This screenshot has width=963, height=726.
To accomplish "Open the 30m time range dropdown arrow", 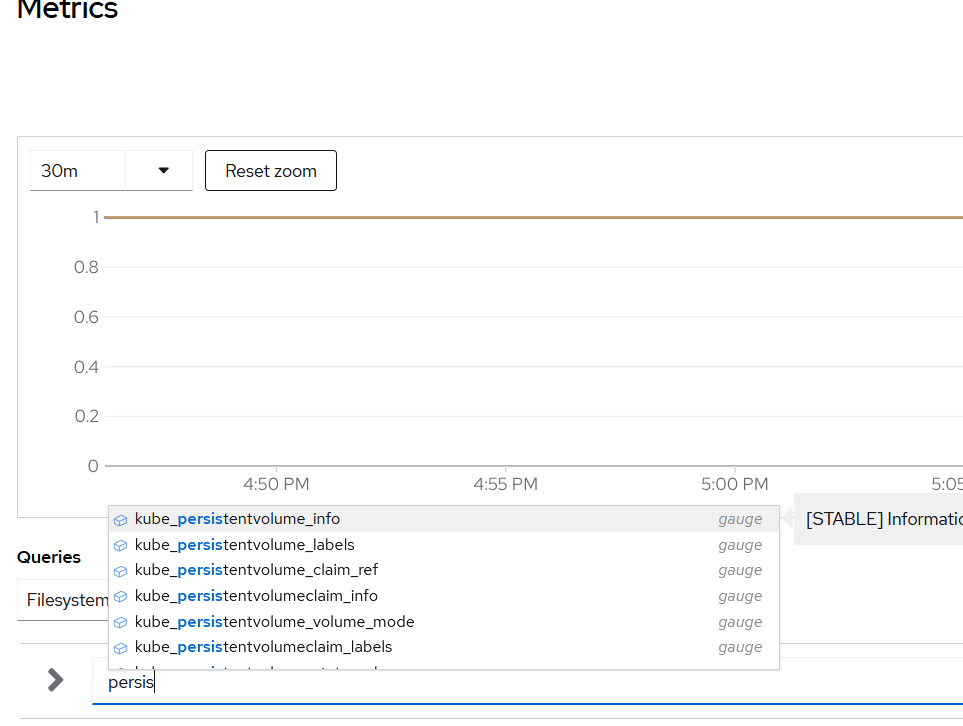I will coord(164,171).
